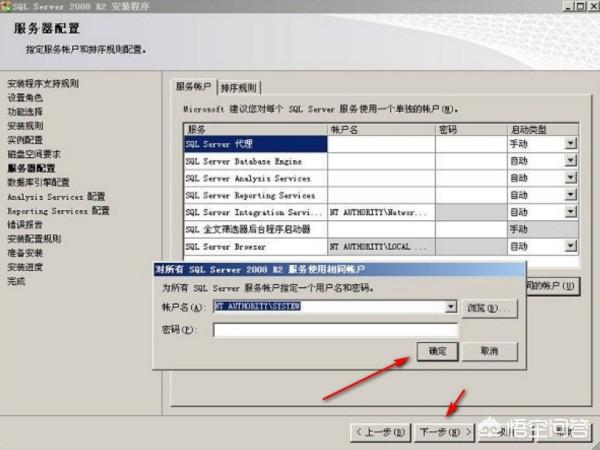Select the SQL Server Reporting Services row
The width and height of the screenshot is (600, 450).
(256, 195)
